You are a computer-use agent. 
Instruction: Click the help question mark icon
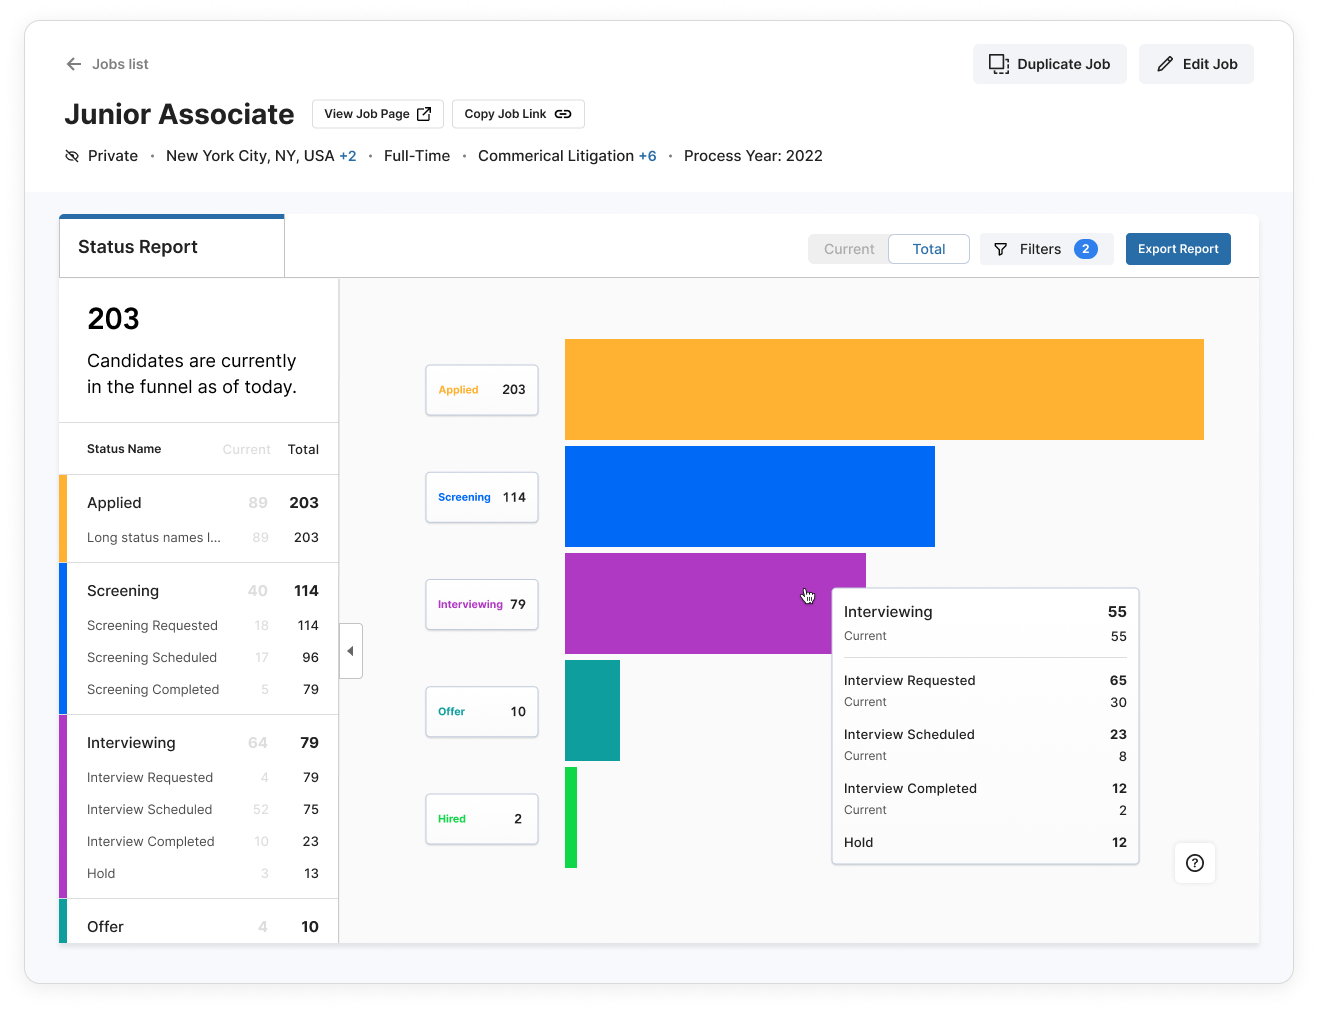(x=1194, y=862)
